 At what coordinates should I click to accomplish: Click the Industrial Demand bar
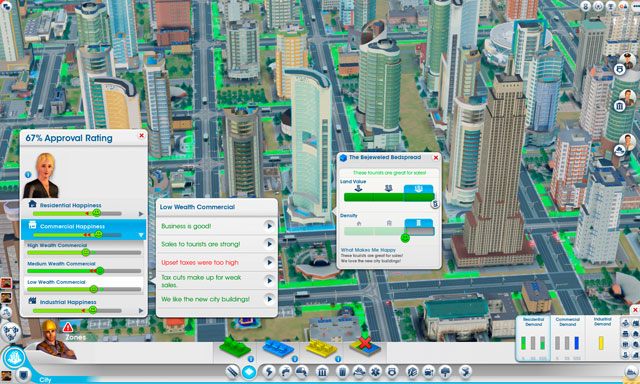coord(601,343)
